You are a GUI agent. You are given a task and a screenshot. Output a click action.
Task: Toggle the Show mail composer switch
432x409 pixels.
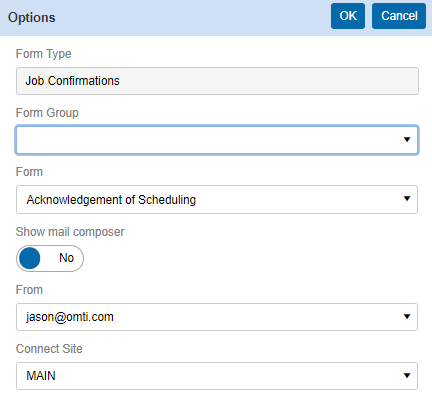point(50,258)
